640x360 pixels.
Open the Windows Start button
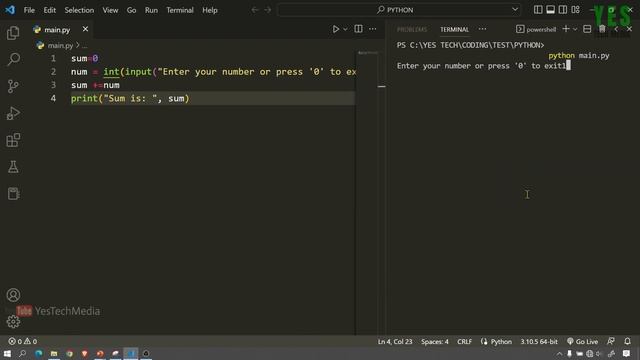(x=7, y=353)
